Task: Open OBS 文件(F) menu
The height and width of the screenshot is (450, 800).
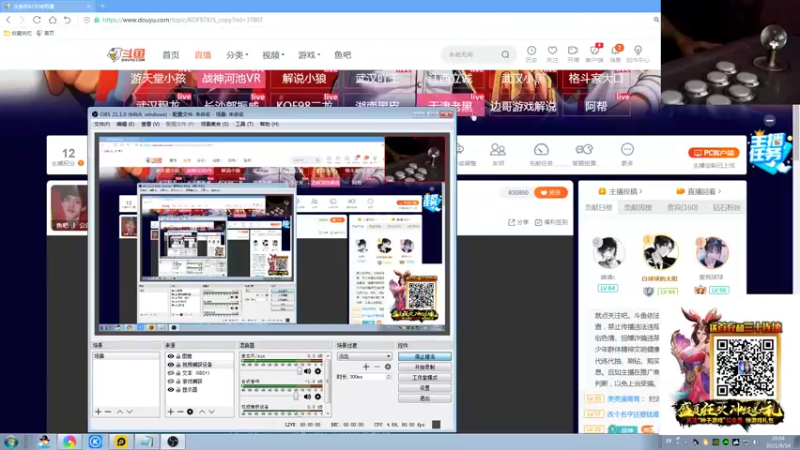Action: [x=102, y=124]
